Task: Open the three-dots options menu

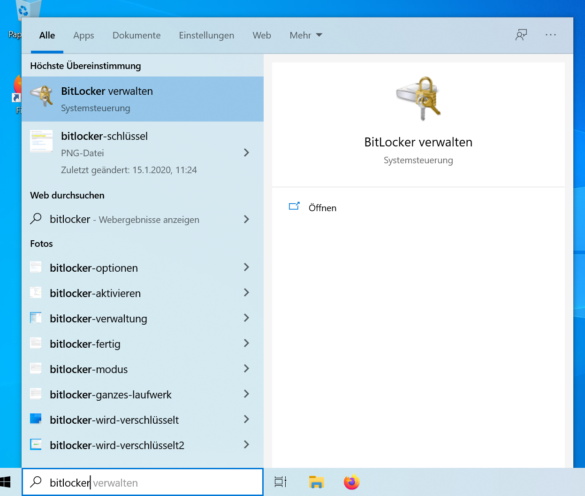Action: coord(551,35)
